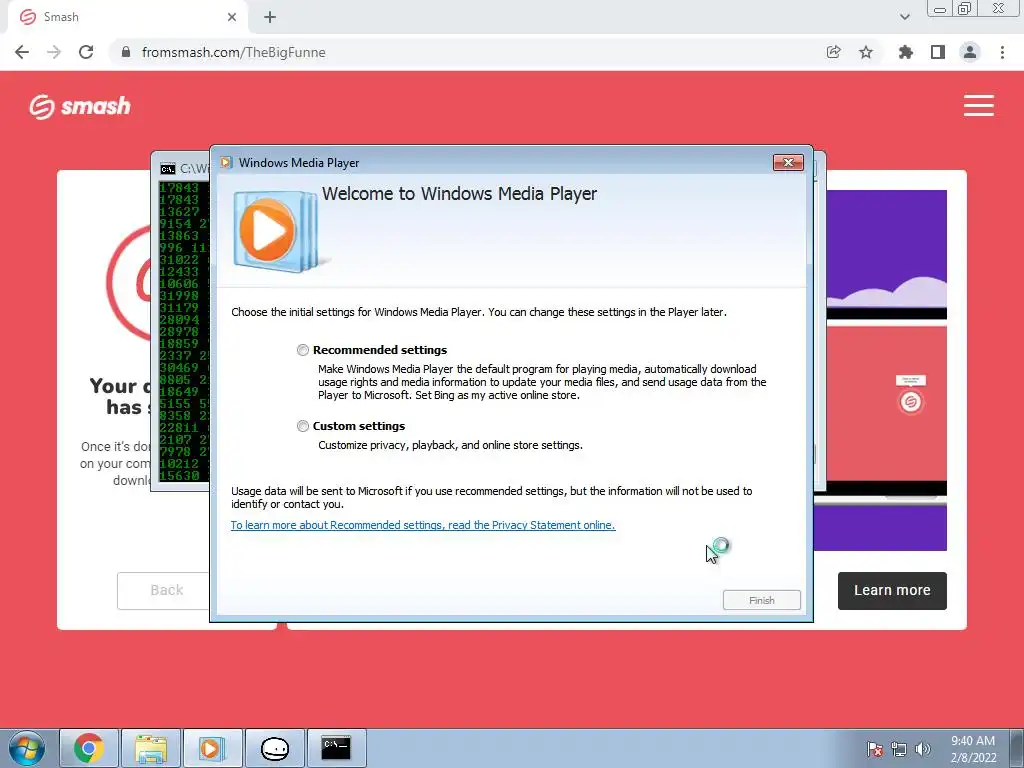Click the Media Player title bar icon

(x=226, y=163)
